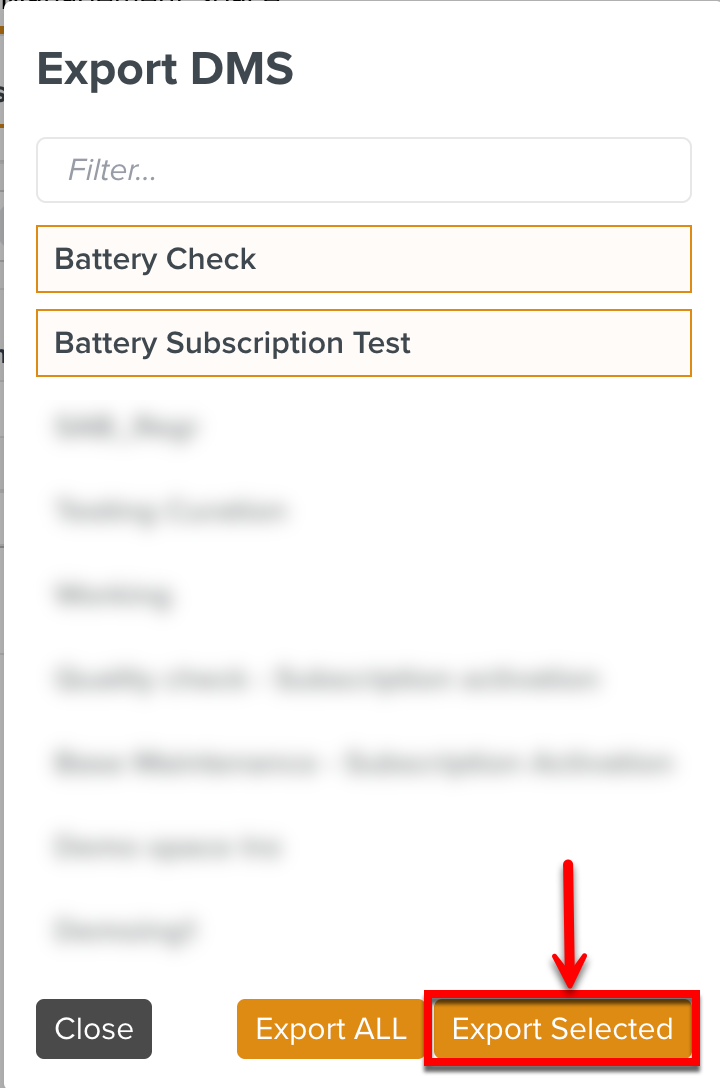Close the Export DMS dialog
Image resolution: width=720 pixels, height=1088 pixels.
(x=94, y=1028)
